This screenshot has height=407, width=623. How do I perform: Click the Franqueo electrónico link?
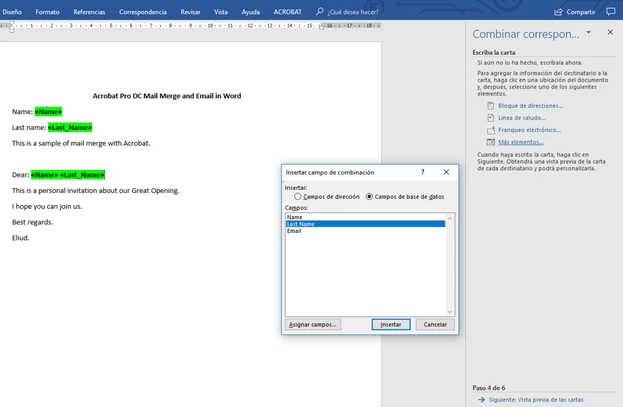[x=529, y=130]
